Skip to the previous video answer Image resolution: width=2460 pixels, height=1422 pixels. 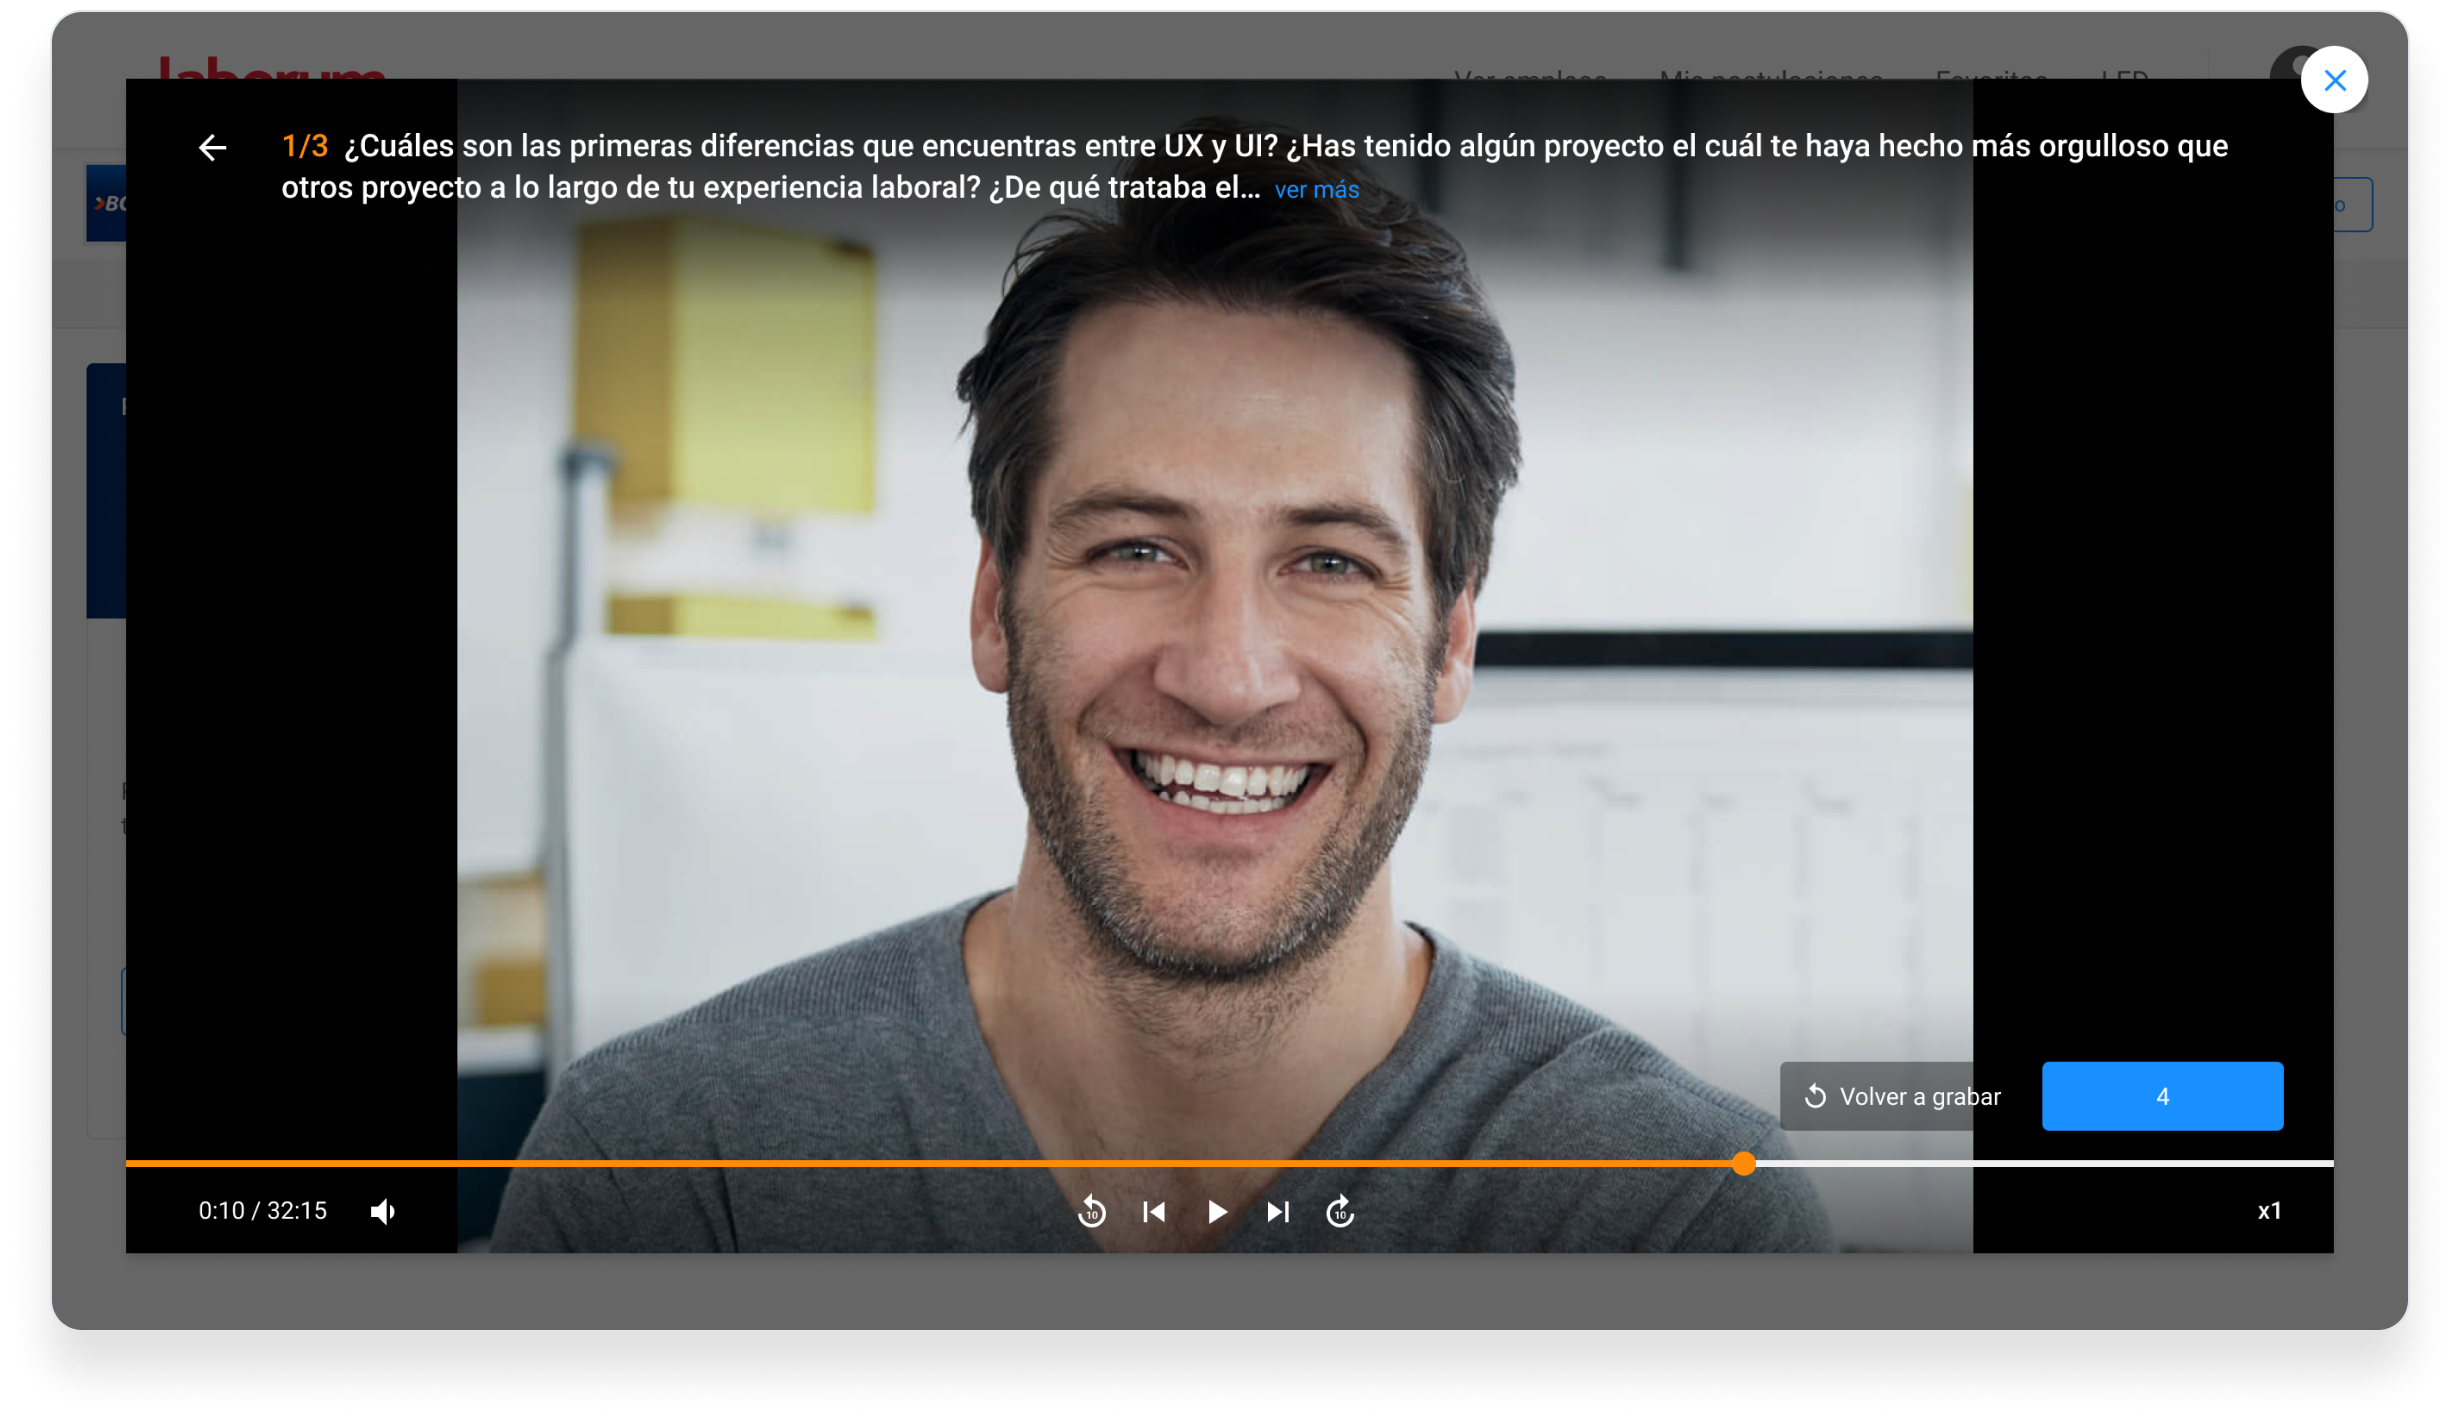[x=1154, y=1212]
